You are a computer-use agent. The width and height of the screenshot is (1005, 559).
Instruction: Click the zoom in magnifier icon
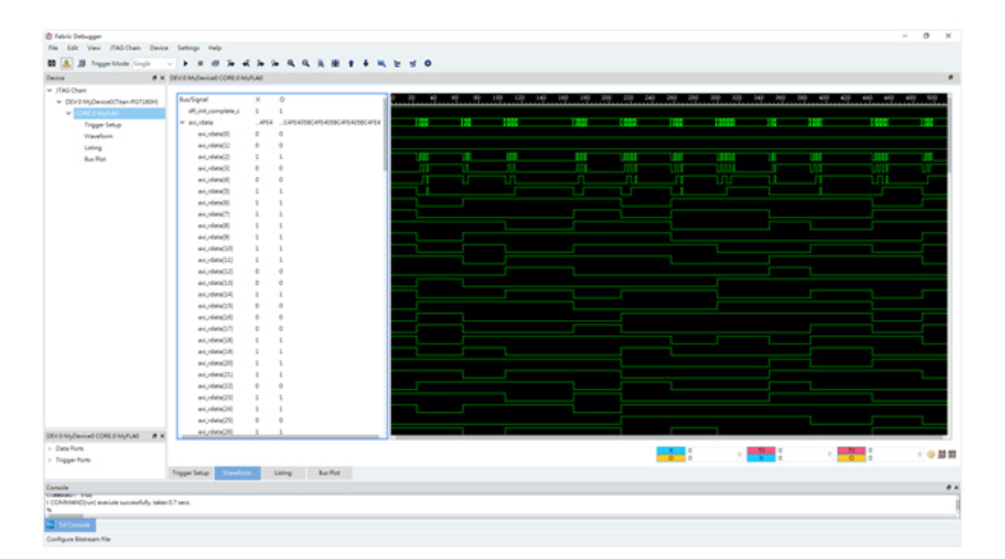291,63
